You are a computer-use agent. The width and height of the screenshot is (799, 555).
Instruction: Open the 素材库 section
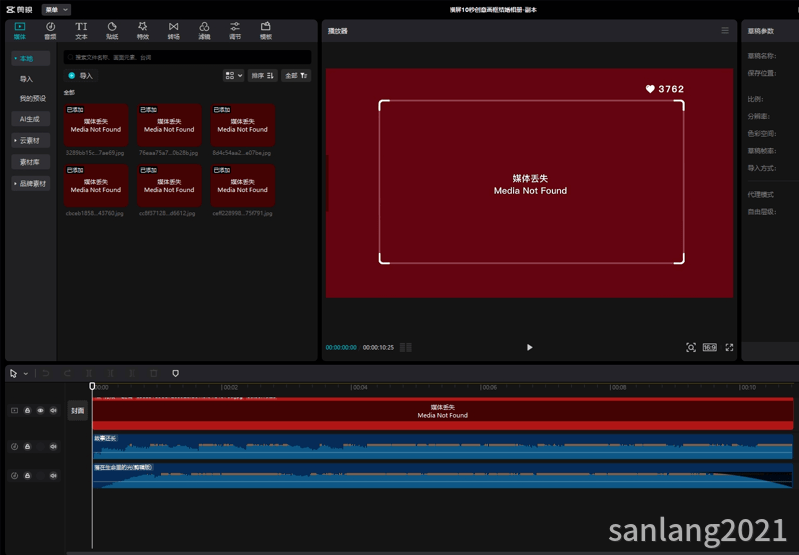point(31,162)
